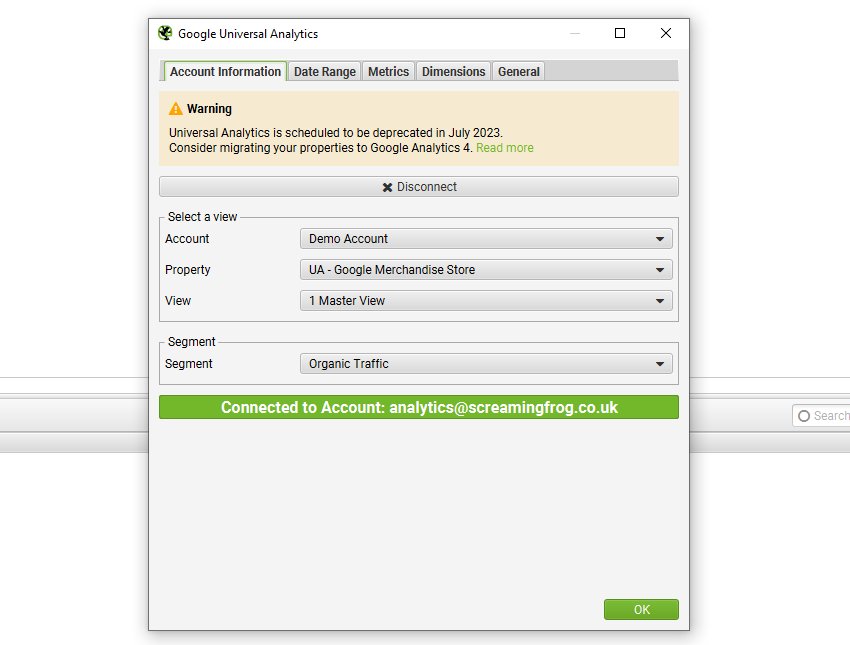Expand the Property dropdown for Google Merchandise Store
The width and height of the screenshot is (850, 645).
(486, 270)
